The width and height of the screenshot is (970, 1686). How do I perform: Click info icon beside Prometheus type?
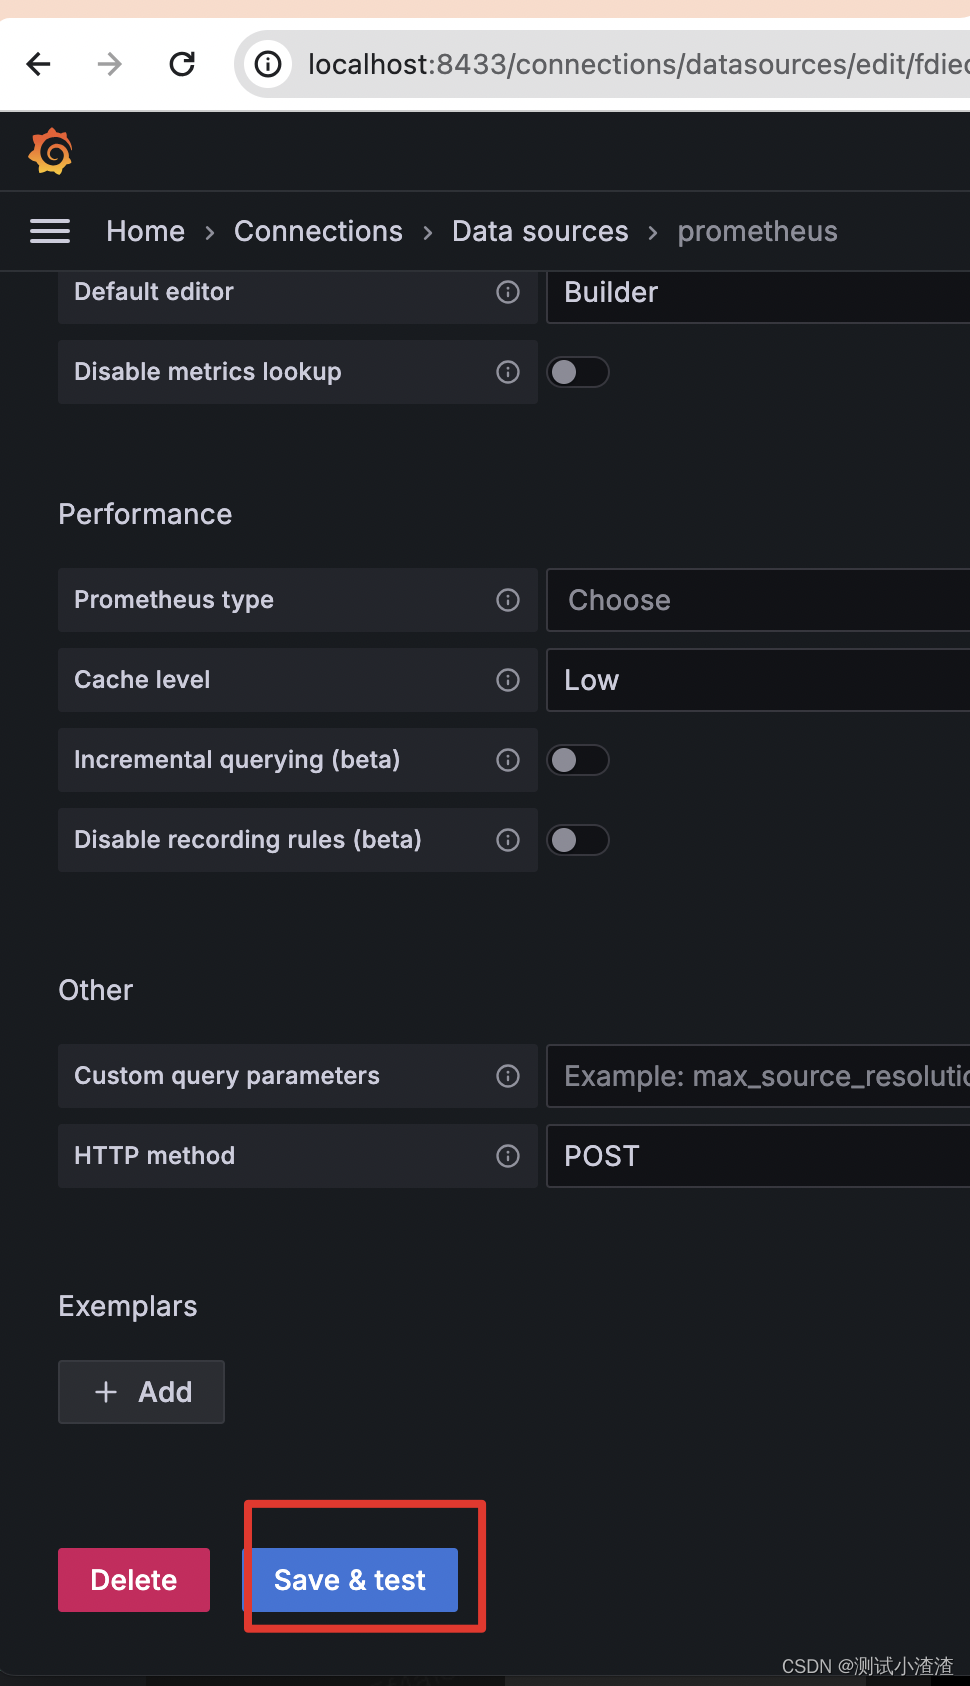click(508, 600)
